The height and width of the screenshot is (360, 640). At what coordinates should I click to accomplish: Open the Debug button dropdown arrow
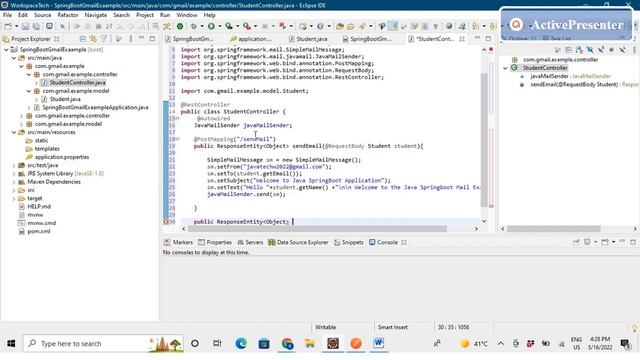click(x=202, y=26)
